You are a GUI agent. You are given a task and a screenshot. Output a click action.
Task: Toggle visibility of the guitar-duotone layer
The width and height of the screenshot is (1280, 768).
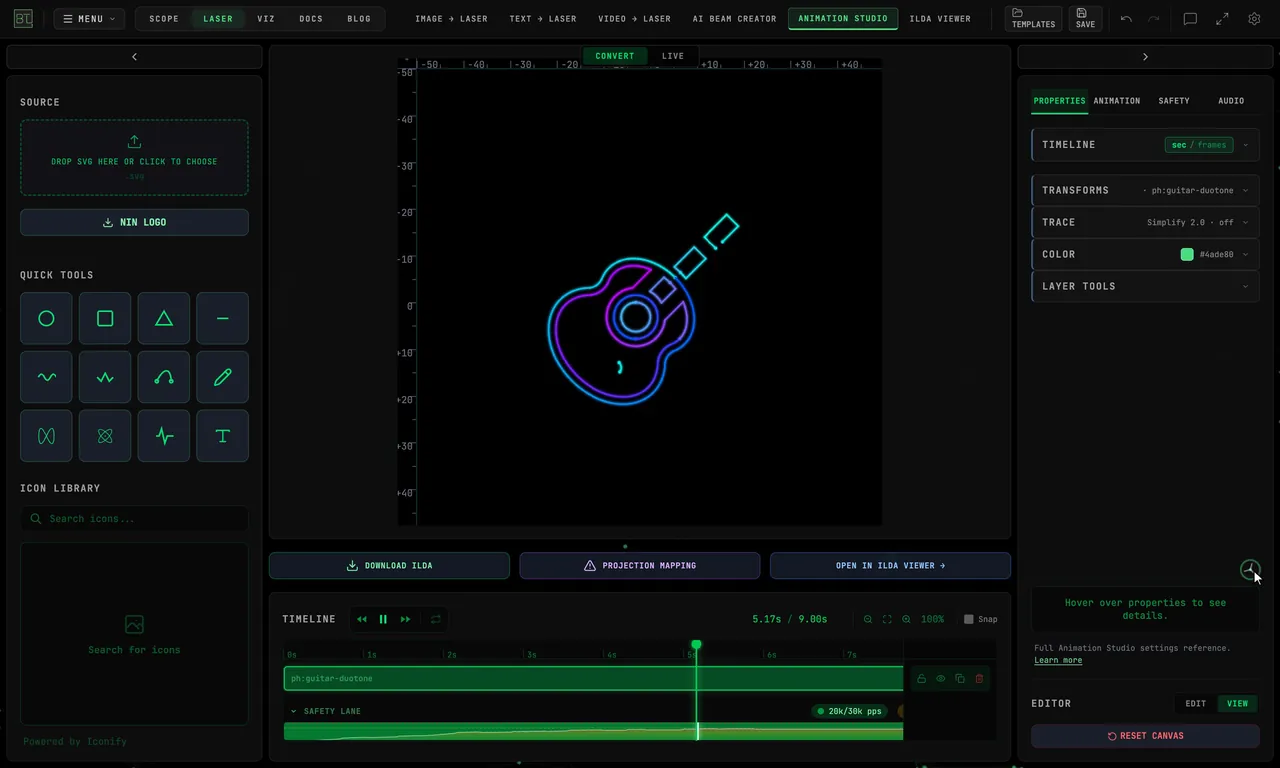[940, 679]
